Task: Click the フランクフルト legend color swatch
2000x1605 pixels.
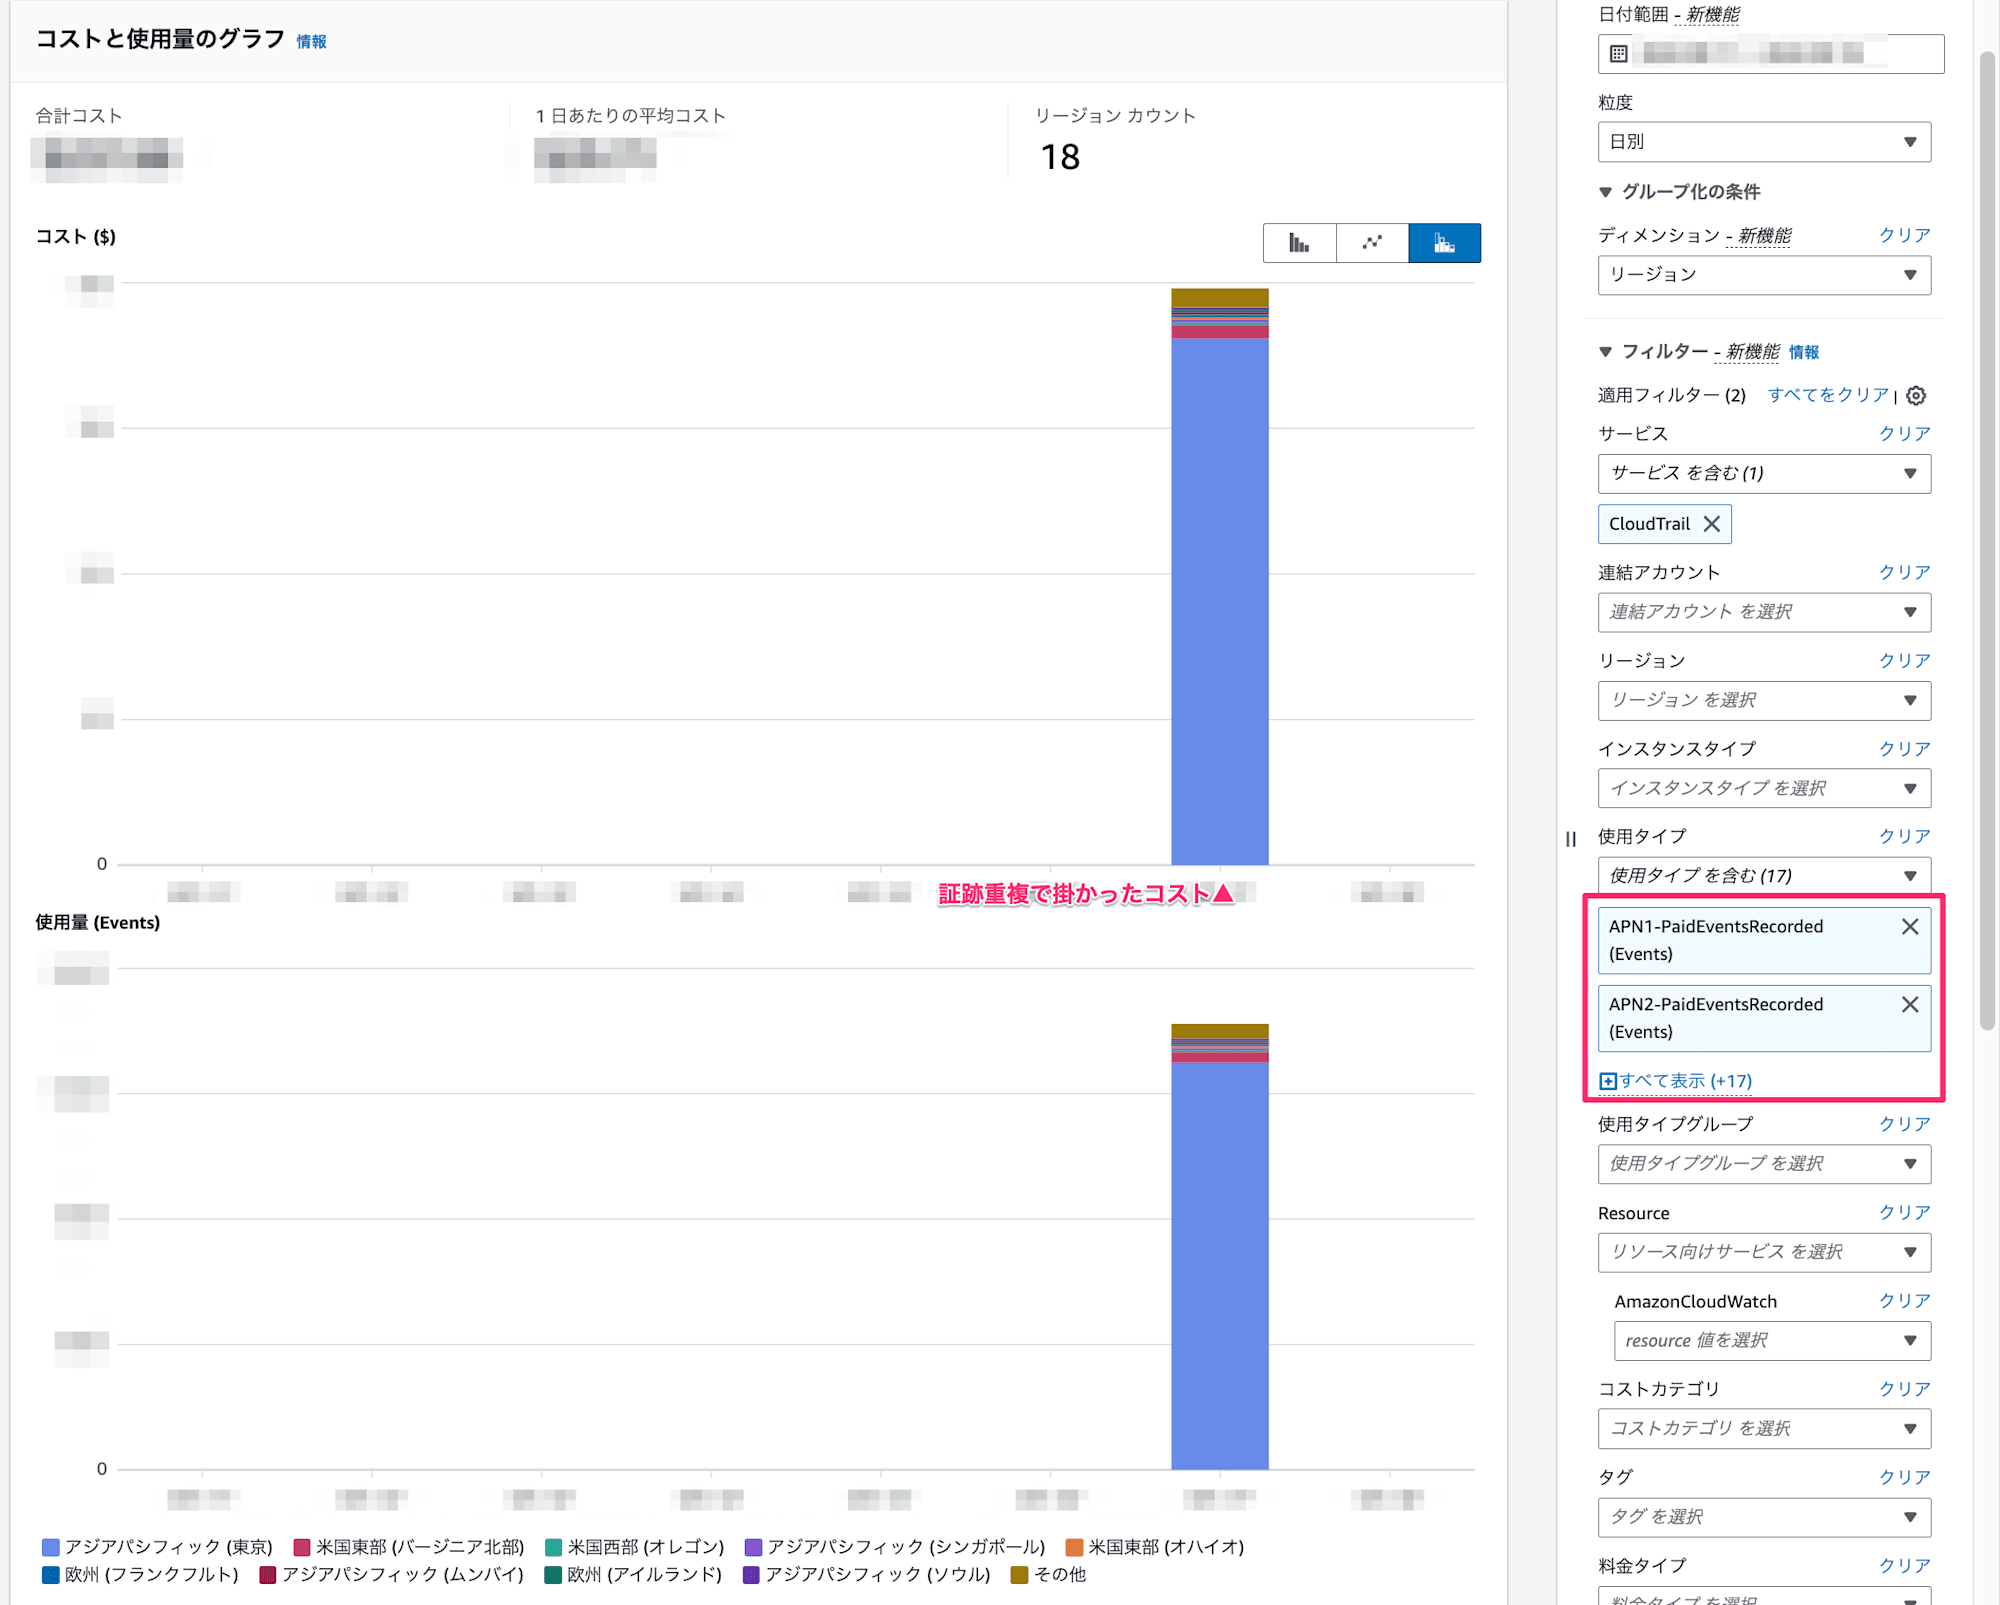Action: point(51,1576)
